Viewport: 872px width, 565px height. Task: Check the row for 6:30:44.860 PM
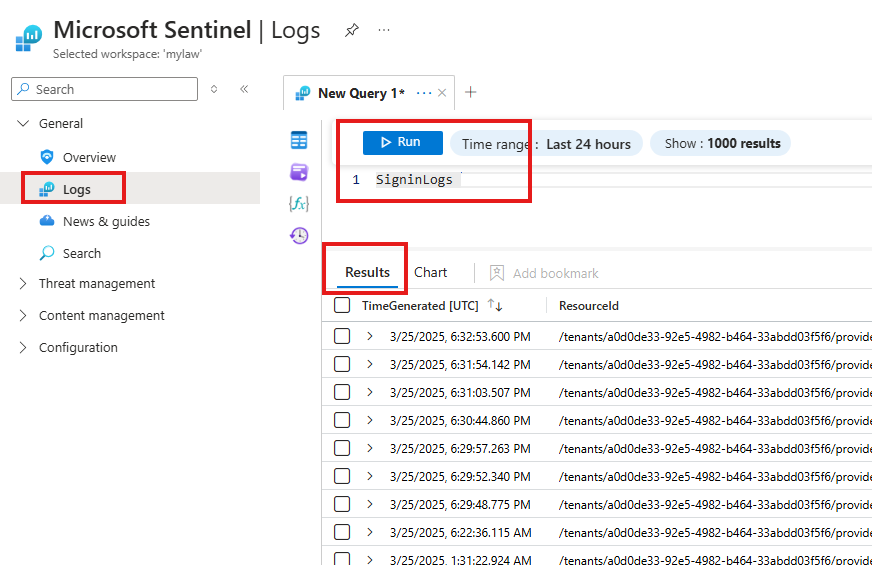pyautogui.click(x=342, y=420)
